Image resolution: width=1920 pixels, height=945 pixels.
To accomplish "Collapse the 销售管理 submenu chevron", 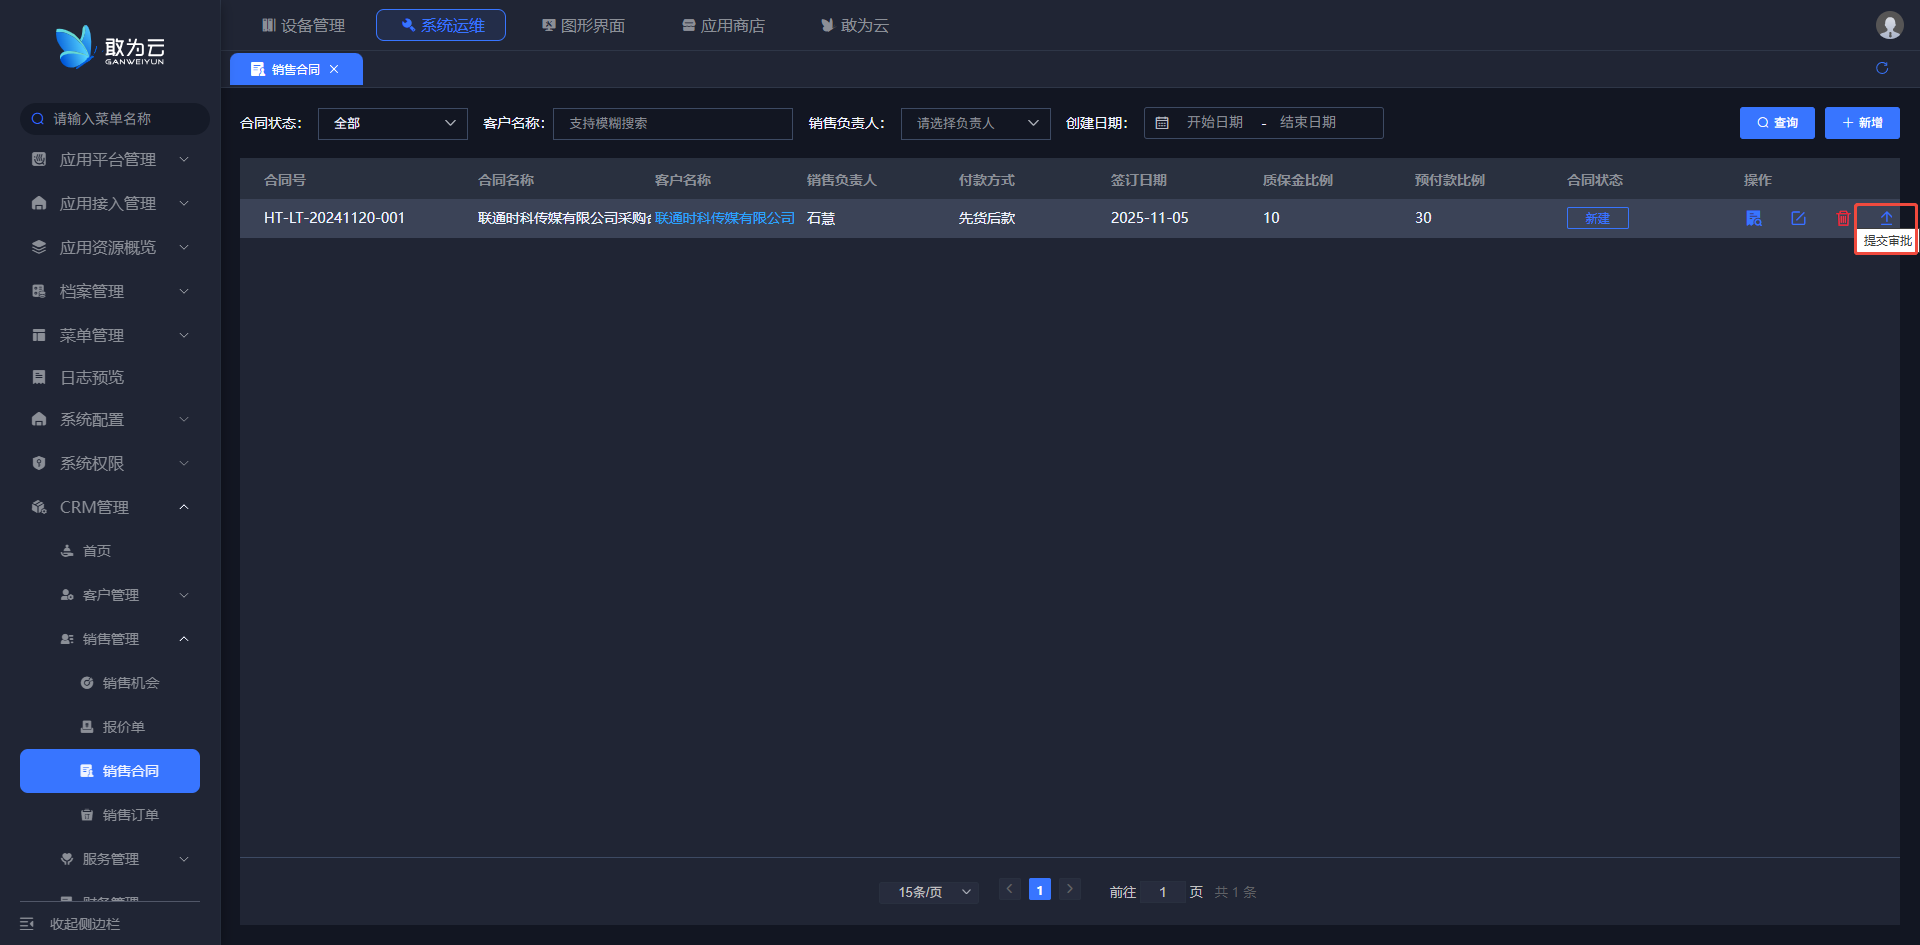I will coord(184,639).
